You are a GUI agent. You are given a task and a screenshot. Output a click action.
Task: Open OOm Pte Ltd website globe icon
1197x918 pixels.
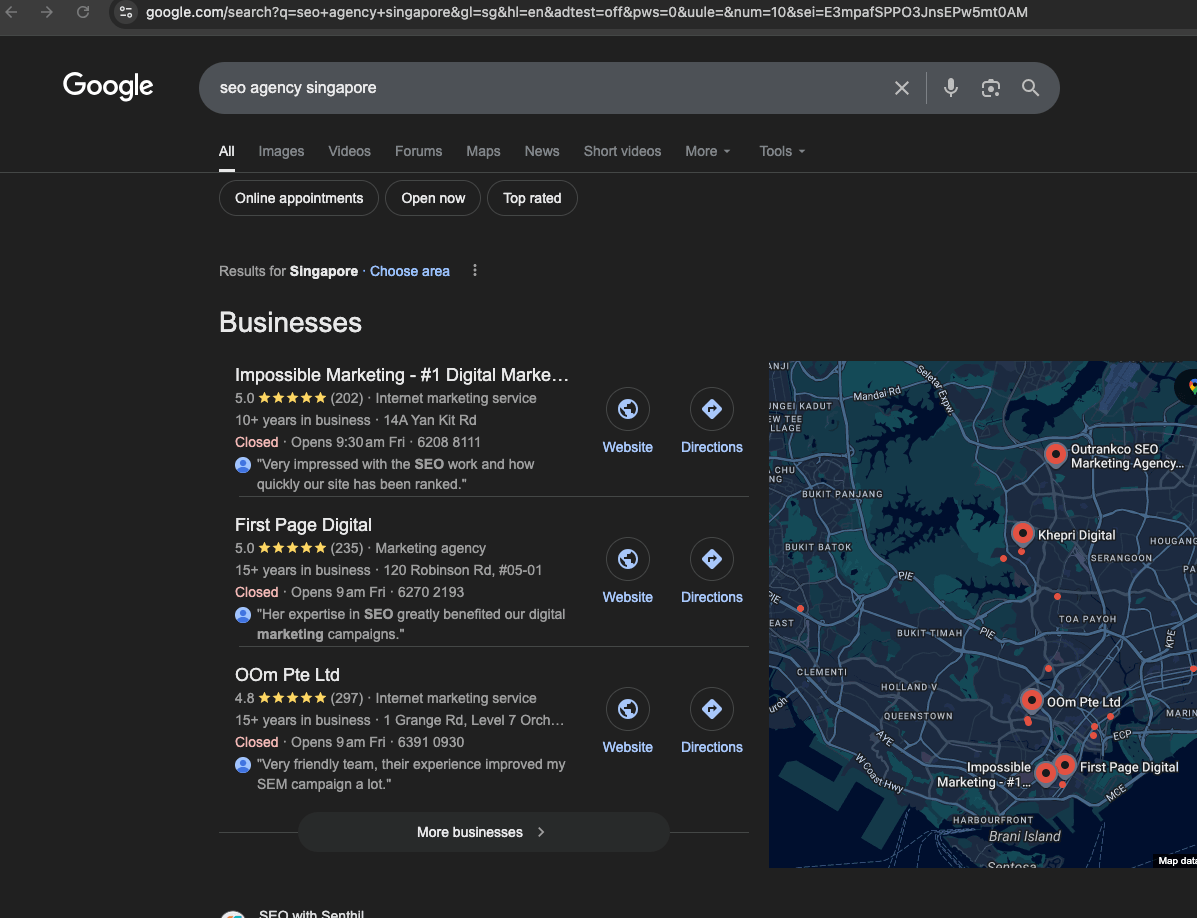(628, 709)
